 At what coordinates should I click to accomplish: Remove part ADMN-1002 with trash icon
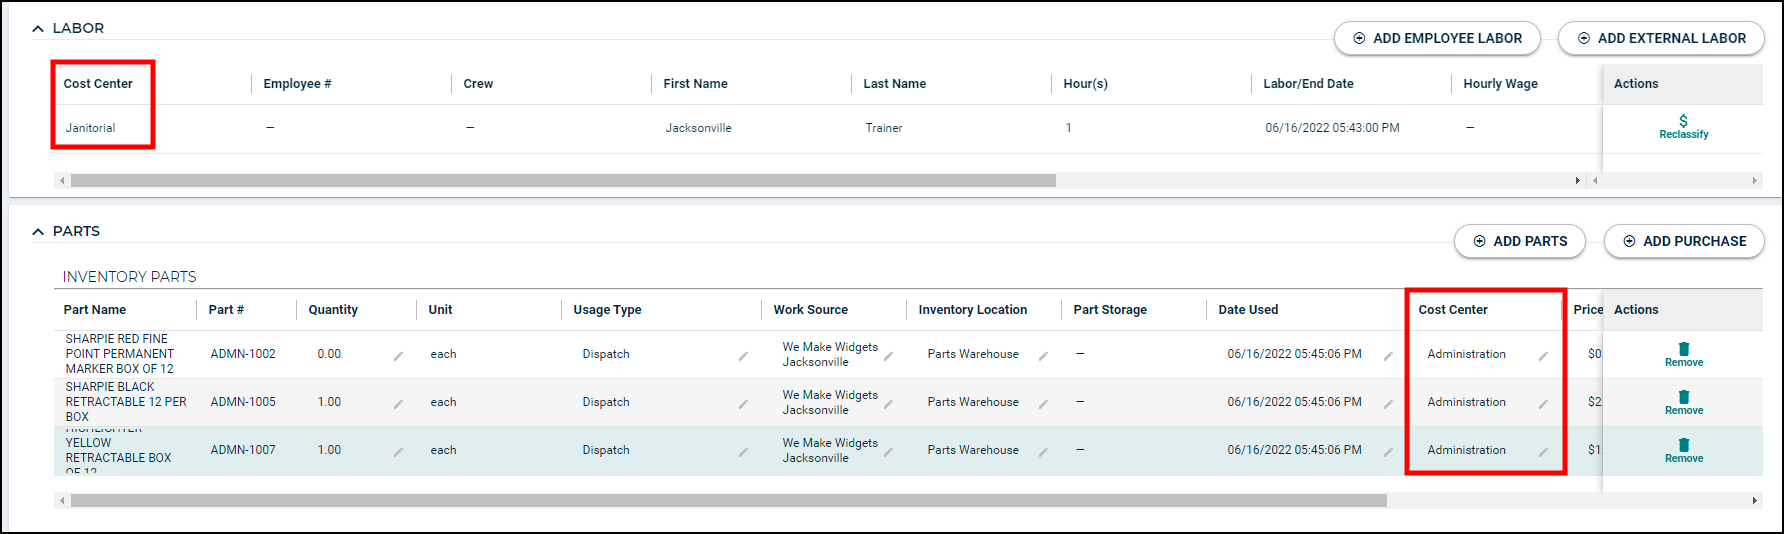tap(1684, 354)
